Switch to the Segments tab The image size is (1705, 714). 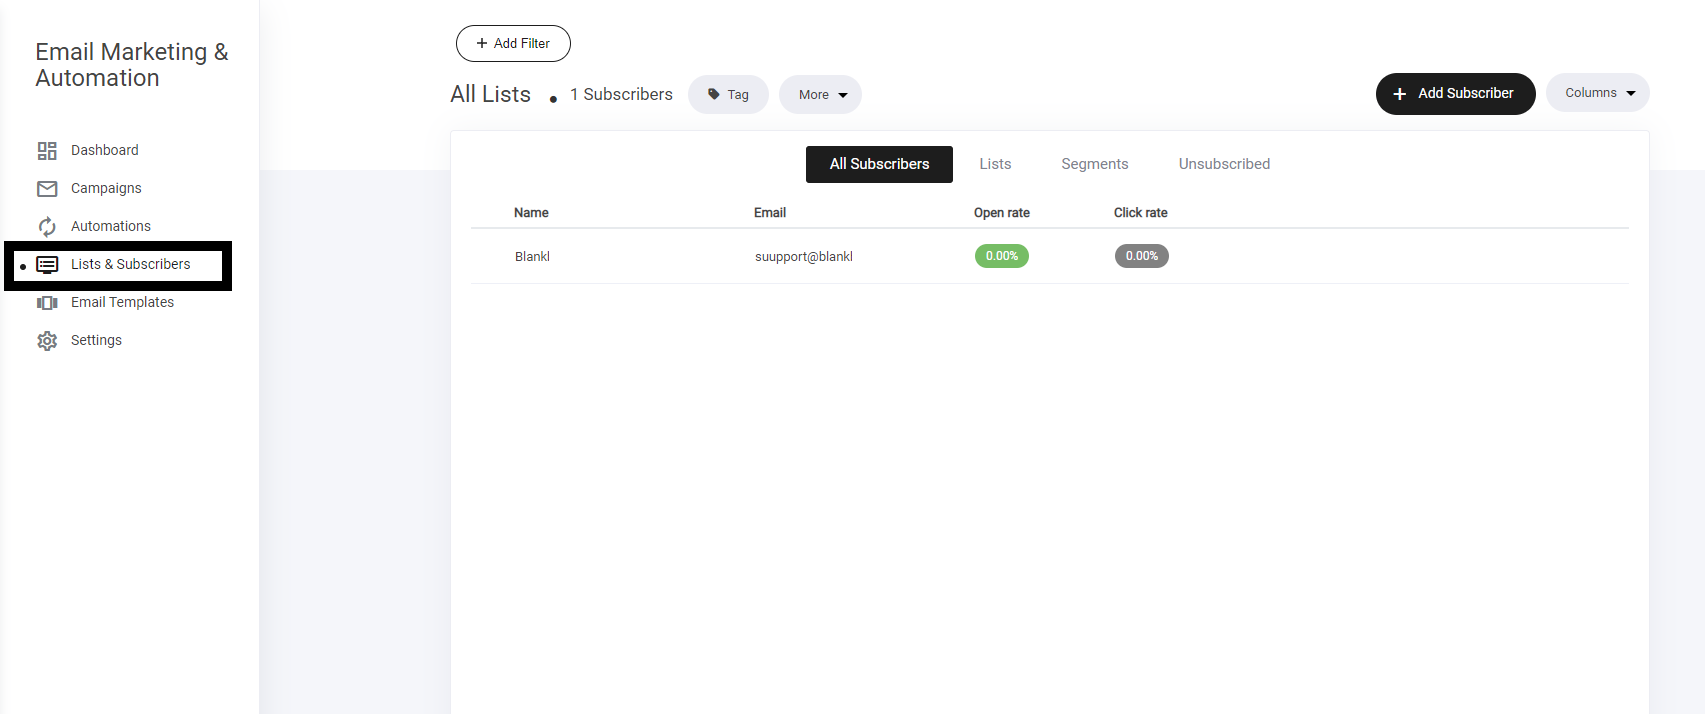point(1094,164)
